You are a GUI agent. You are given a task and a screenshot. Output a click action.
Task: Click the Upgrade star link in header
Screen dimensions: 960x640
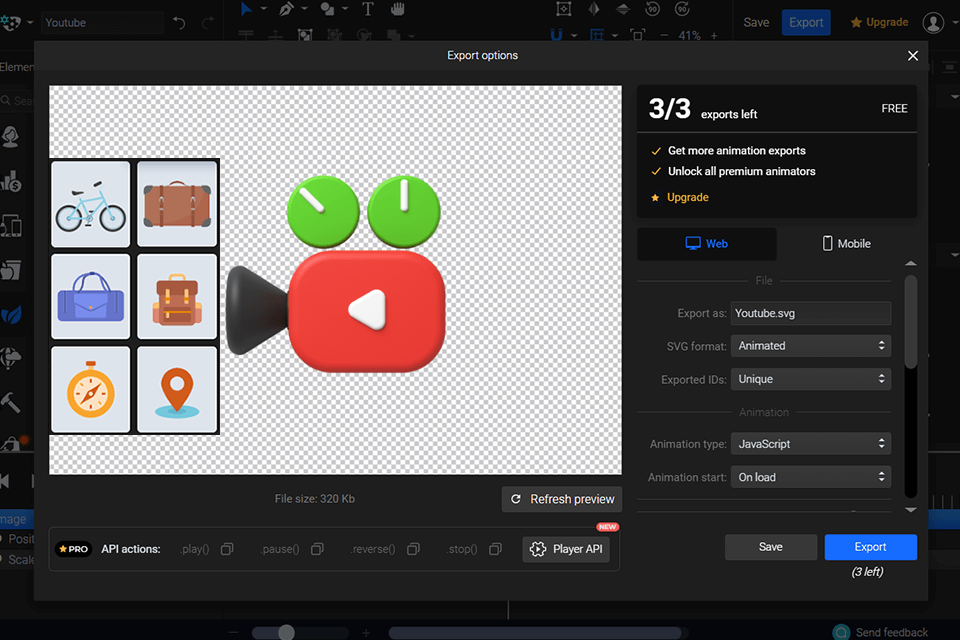click(x=879, y=23)
